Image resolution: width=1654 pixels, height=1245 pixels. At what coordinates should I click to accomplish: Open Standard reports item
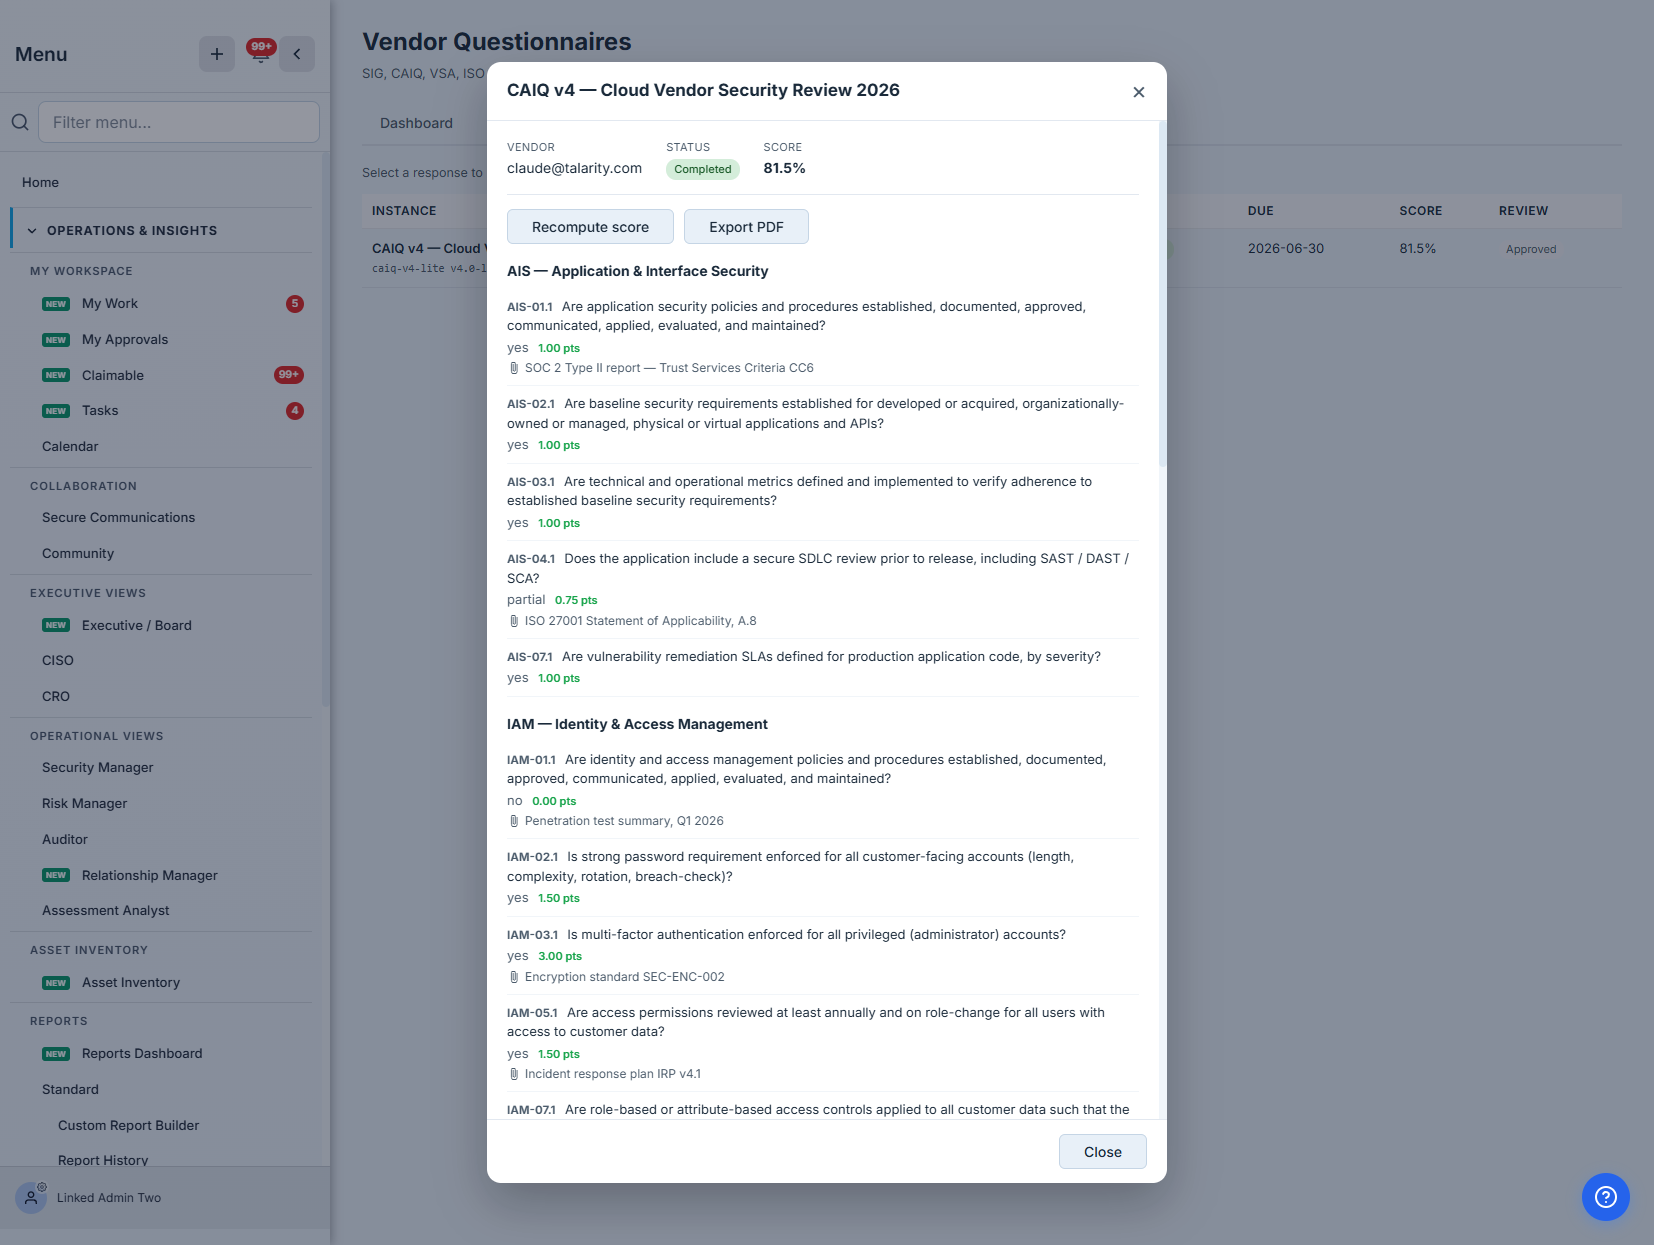click(x=70, y=1090)
